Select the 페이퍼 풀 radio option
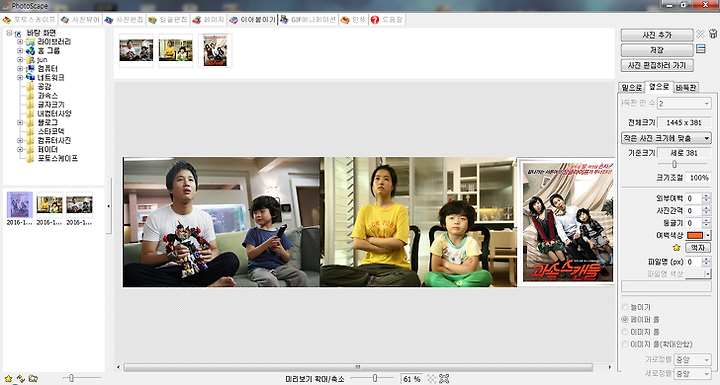The width and height of the screenshot is (720, 385). click(x=624, y=319)
